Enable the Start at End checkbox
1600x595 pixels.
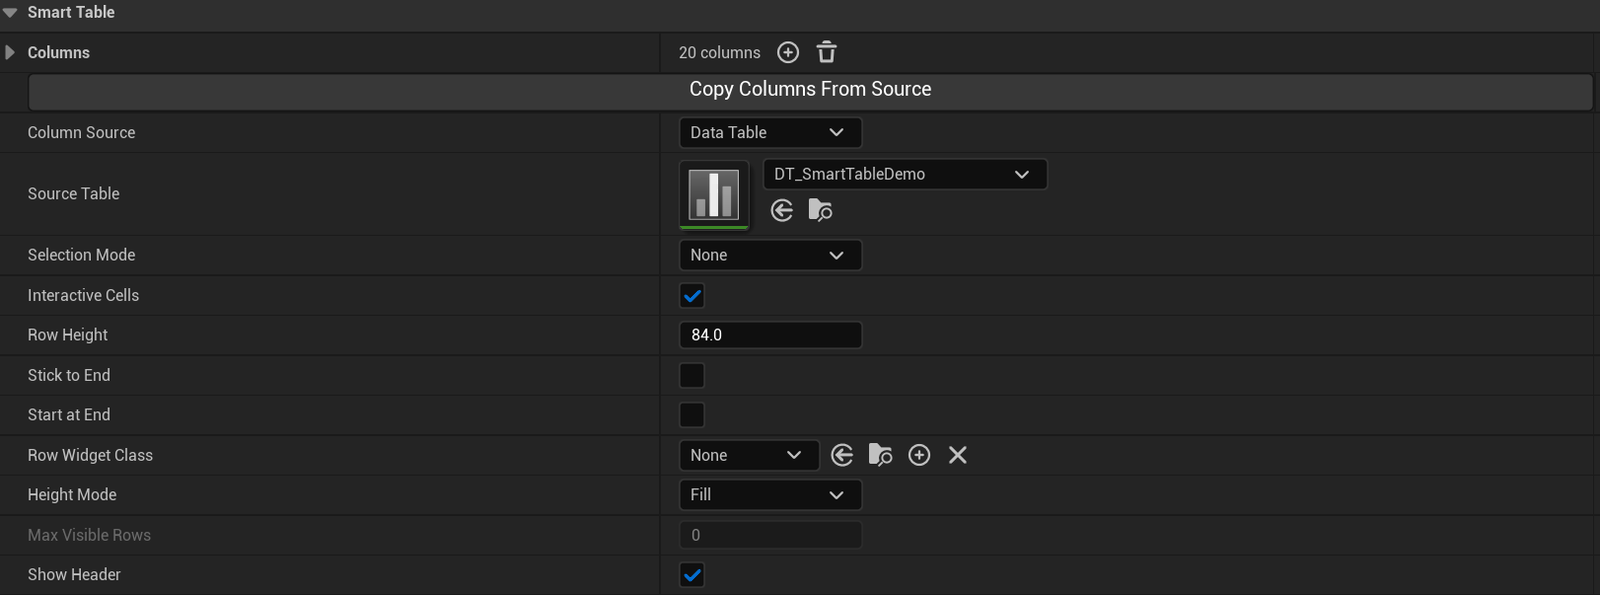pyautogui.click(x=692, y=415)
